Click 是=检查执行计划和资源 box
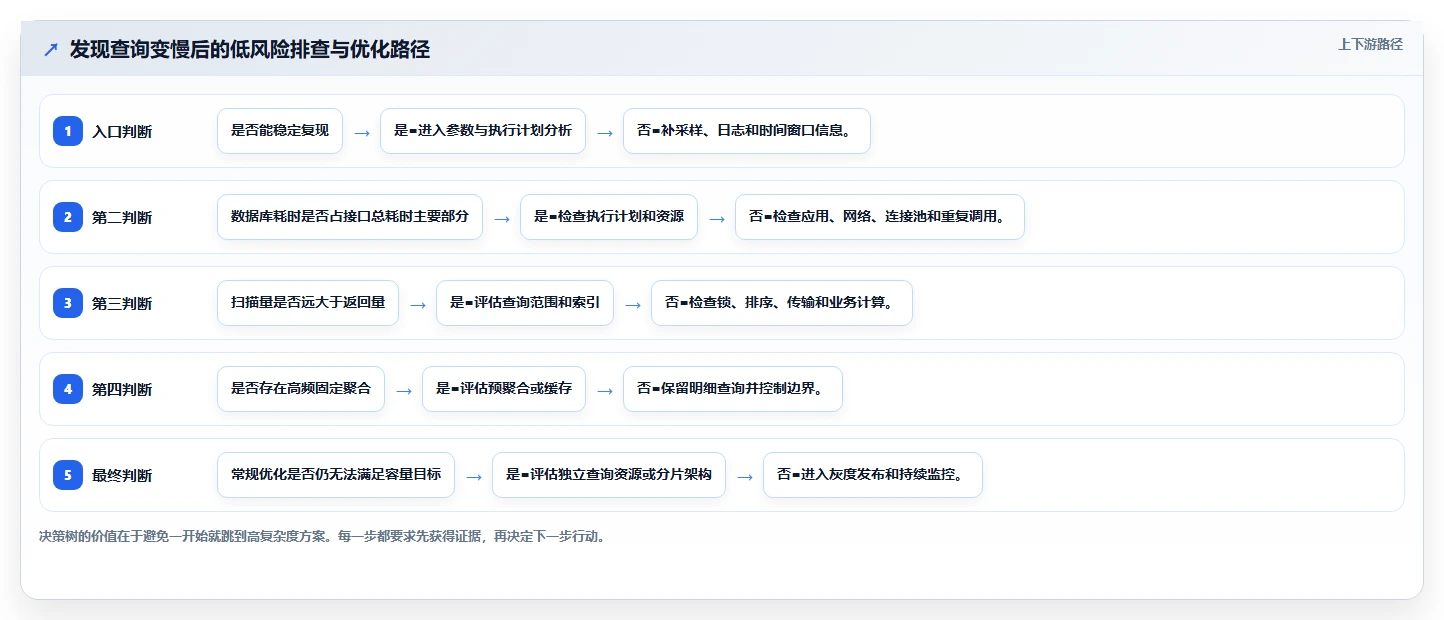 pyautogui.click(x=609, y=217)
